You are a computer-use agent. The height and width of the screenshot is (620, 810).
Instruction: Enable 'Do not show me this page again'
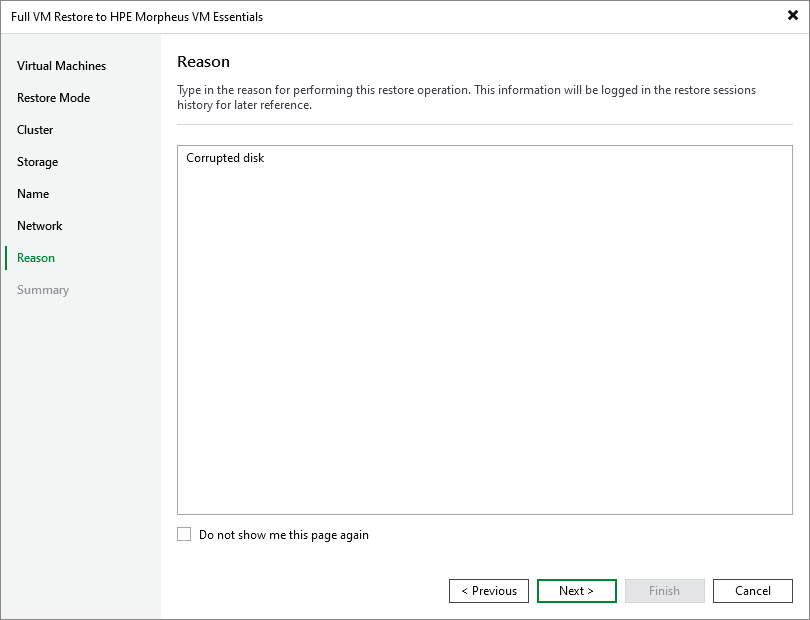pos(184,534)
